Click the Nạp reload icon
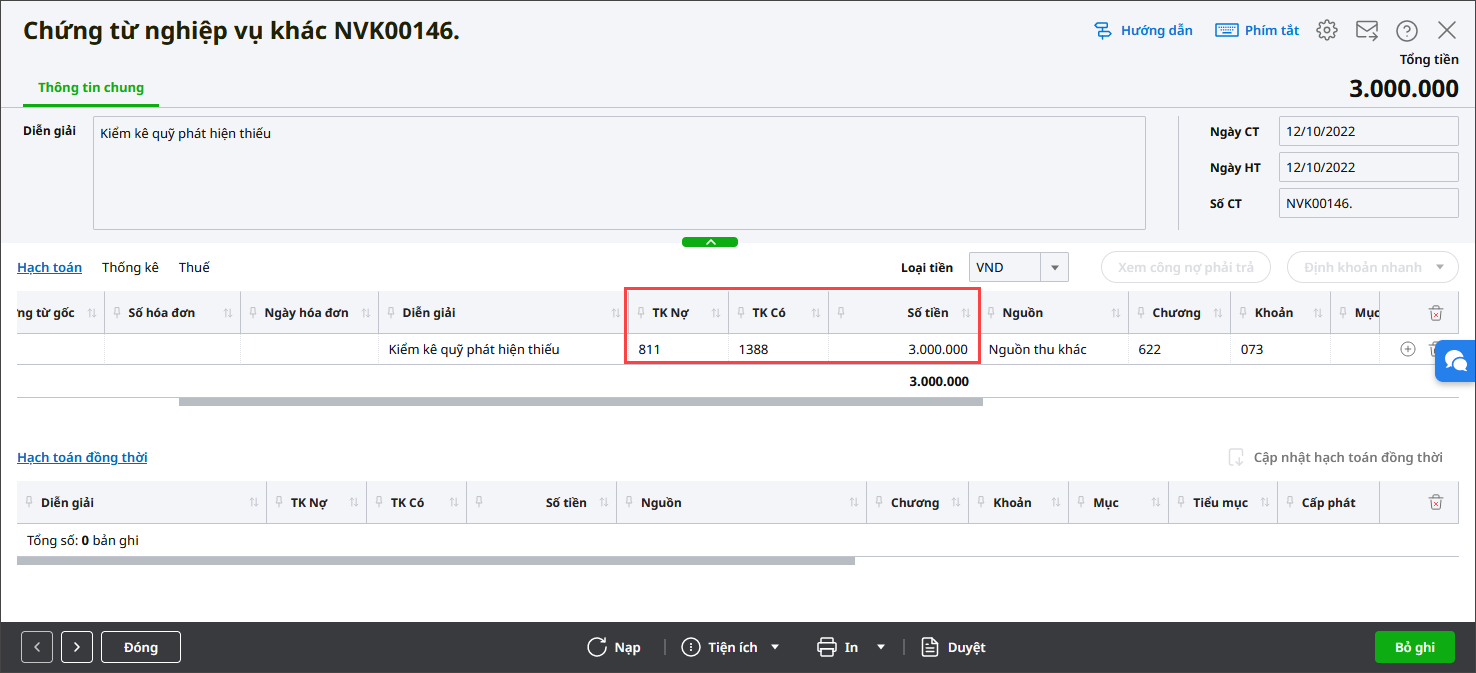Viewport: 1476px width, 673px height. click(x=597, y=647)
